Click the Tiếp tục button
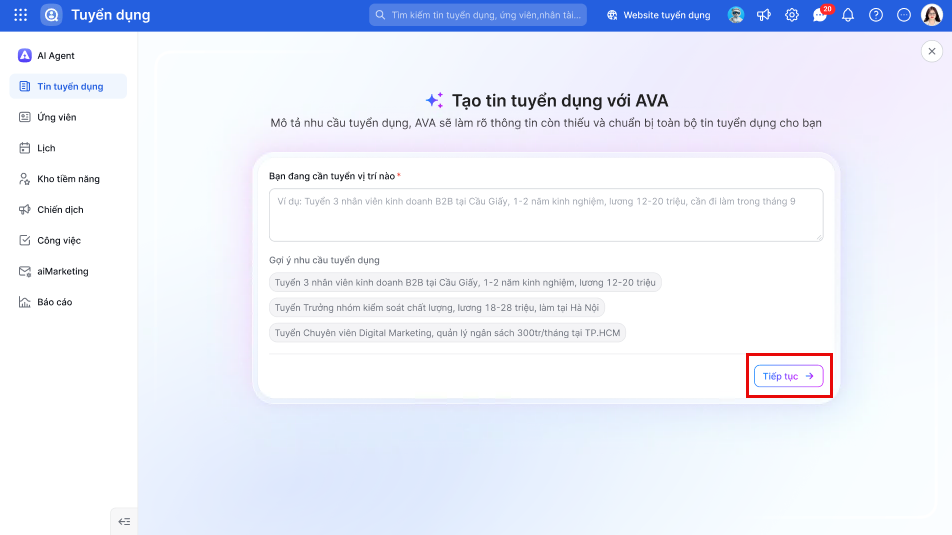 click(788, 376)
